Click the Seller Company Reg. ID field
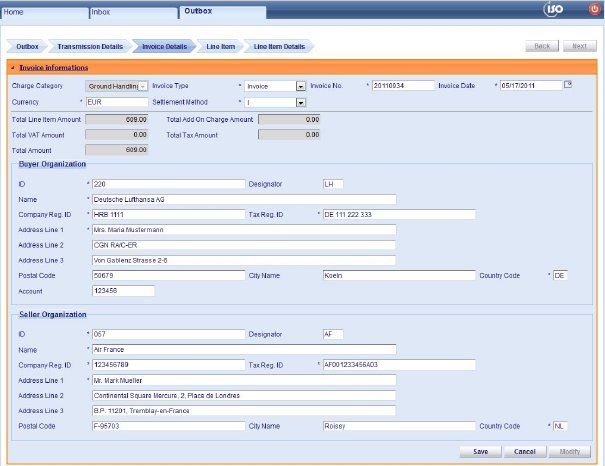 (x=169, y=365)
